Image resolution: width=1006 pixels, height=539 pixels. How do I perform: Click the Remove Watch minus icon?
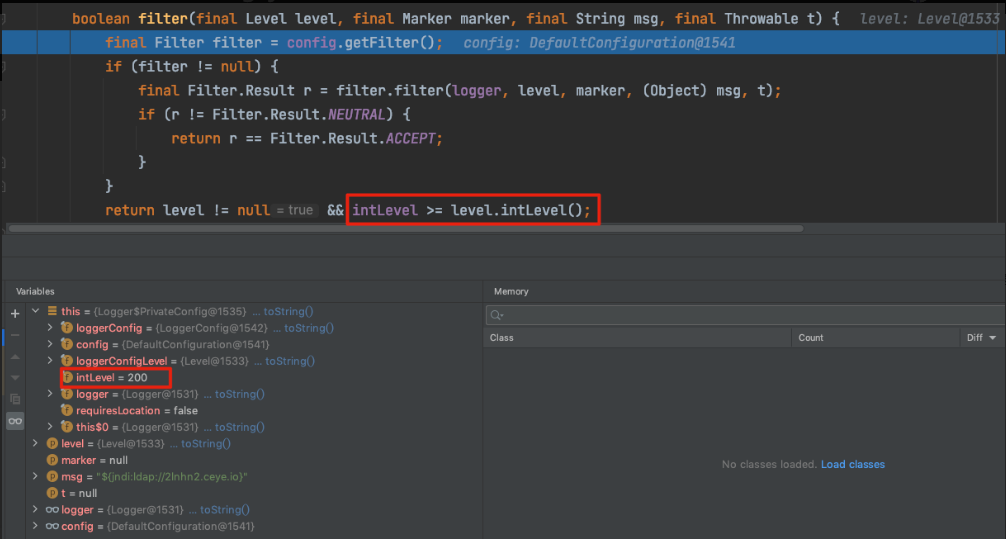15,335
